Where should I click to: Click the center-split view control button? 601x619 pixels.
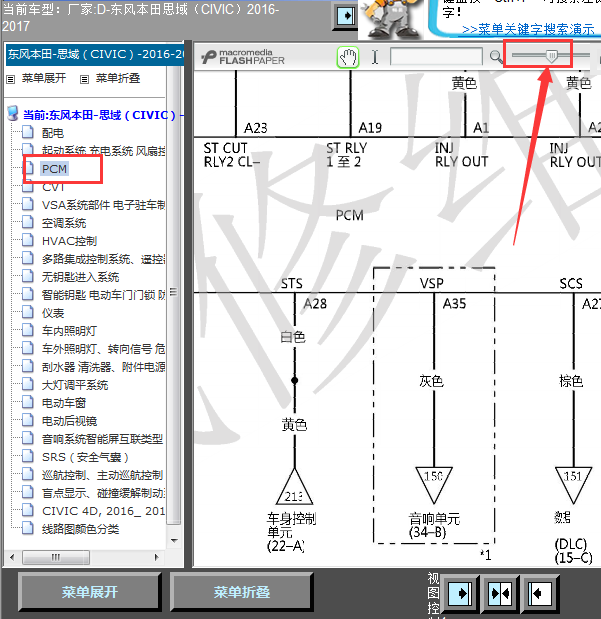(500, 593)
